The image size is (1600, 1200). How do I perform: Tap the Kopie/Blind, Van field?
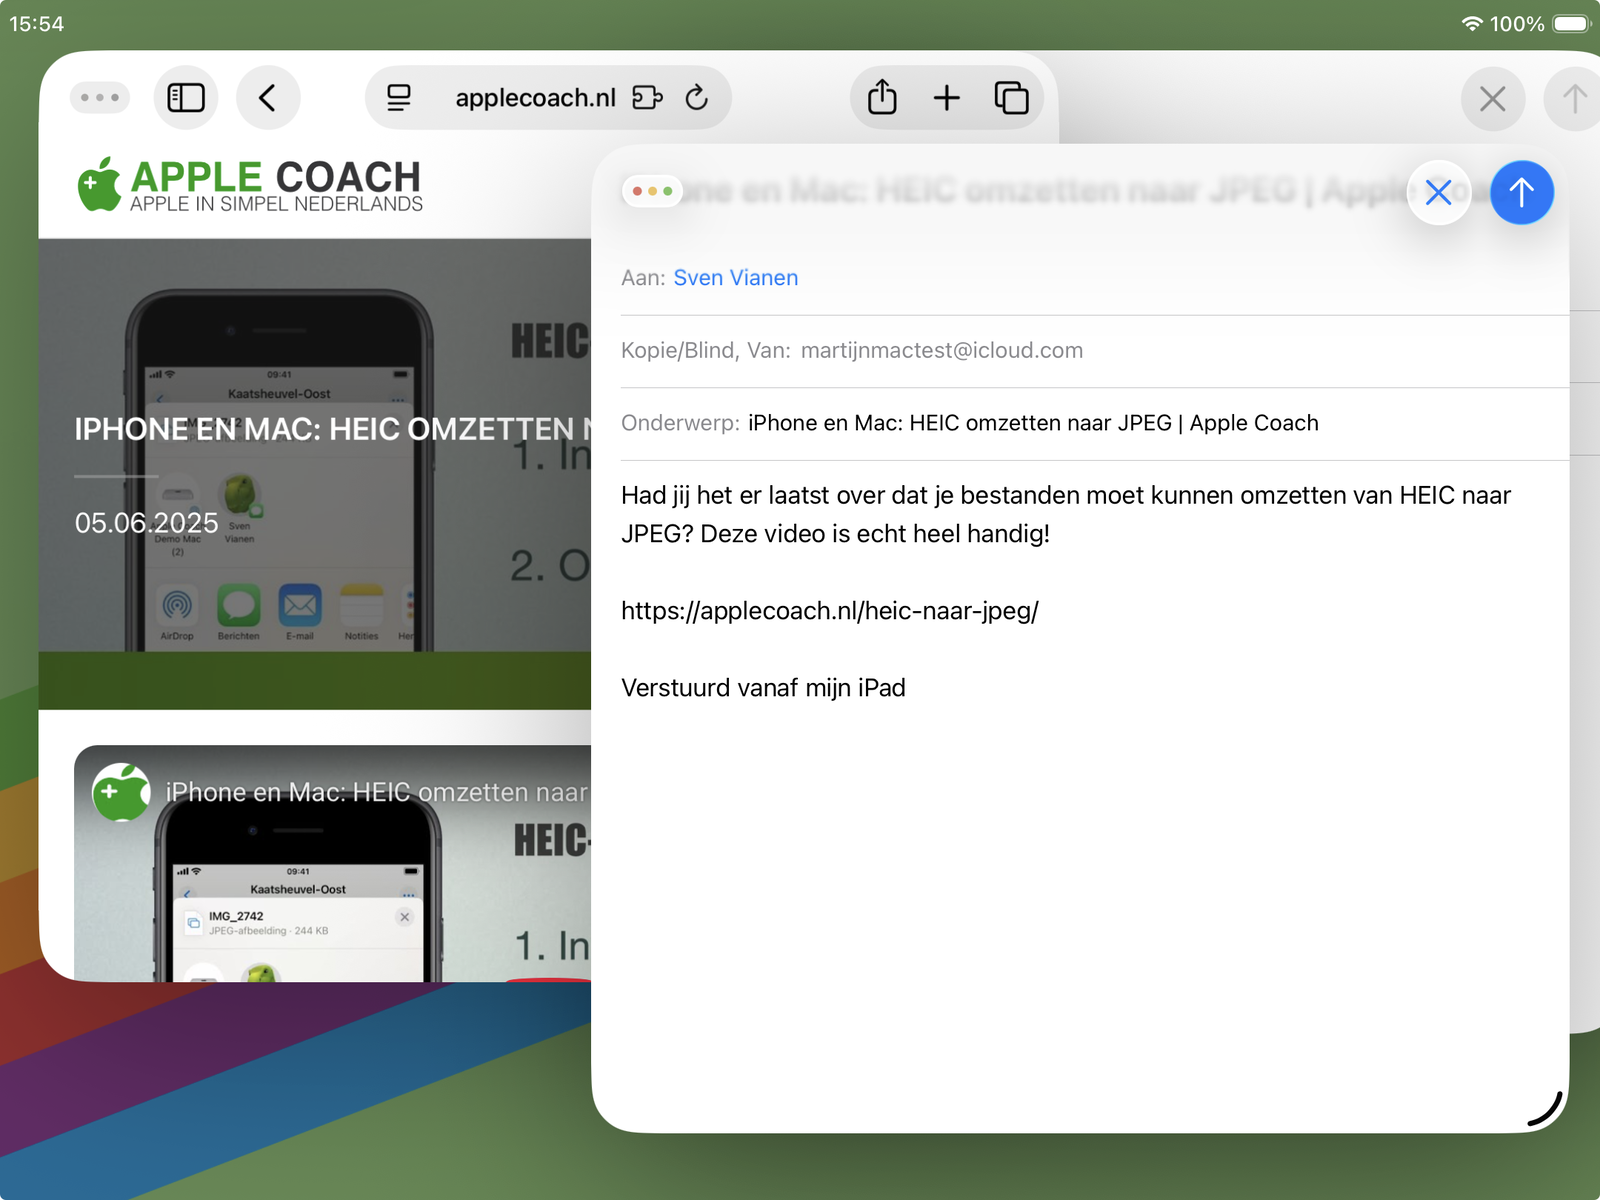coord(1094,351)
